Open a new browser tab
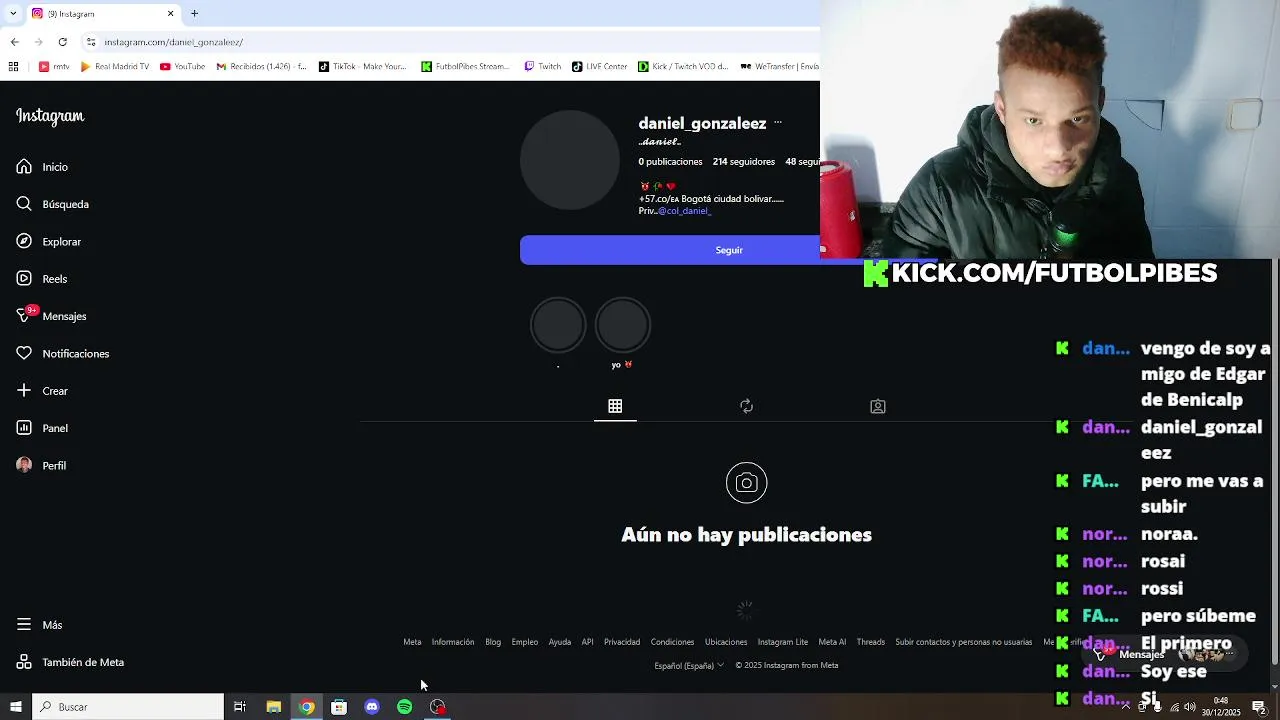1280x720 pixels. [x=195, y=14]
